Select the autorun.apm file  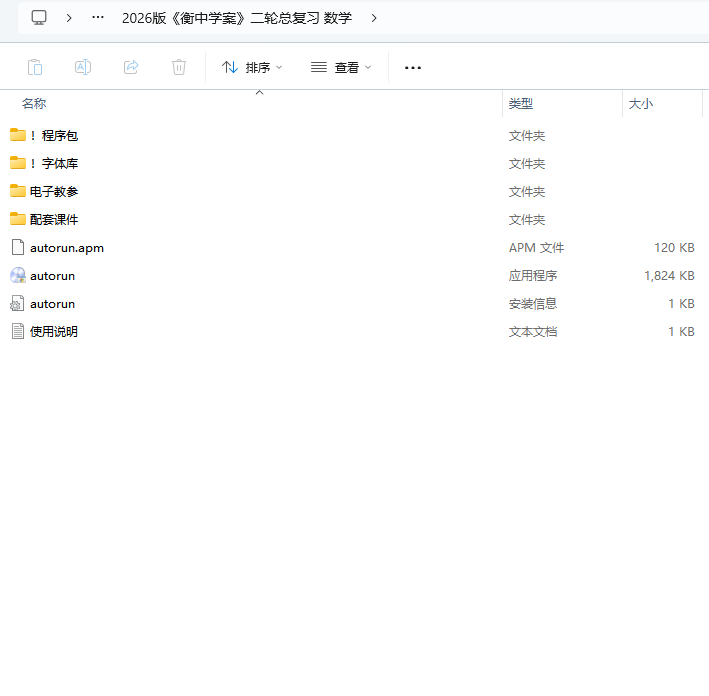click(x=66, y=247)
